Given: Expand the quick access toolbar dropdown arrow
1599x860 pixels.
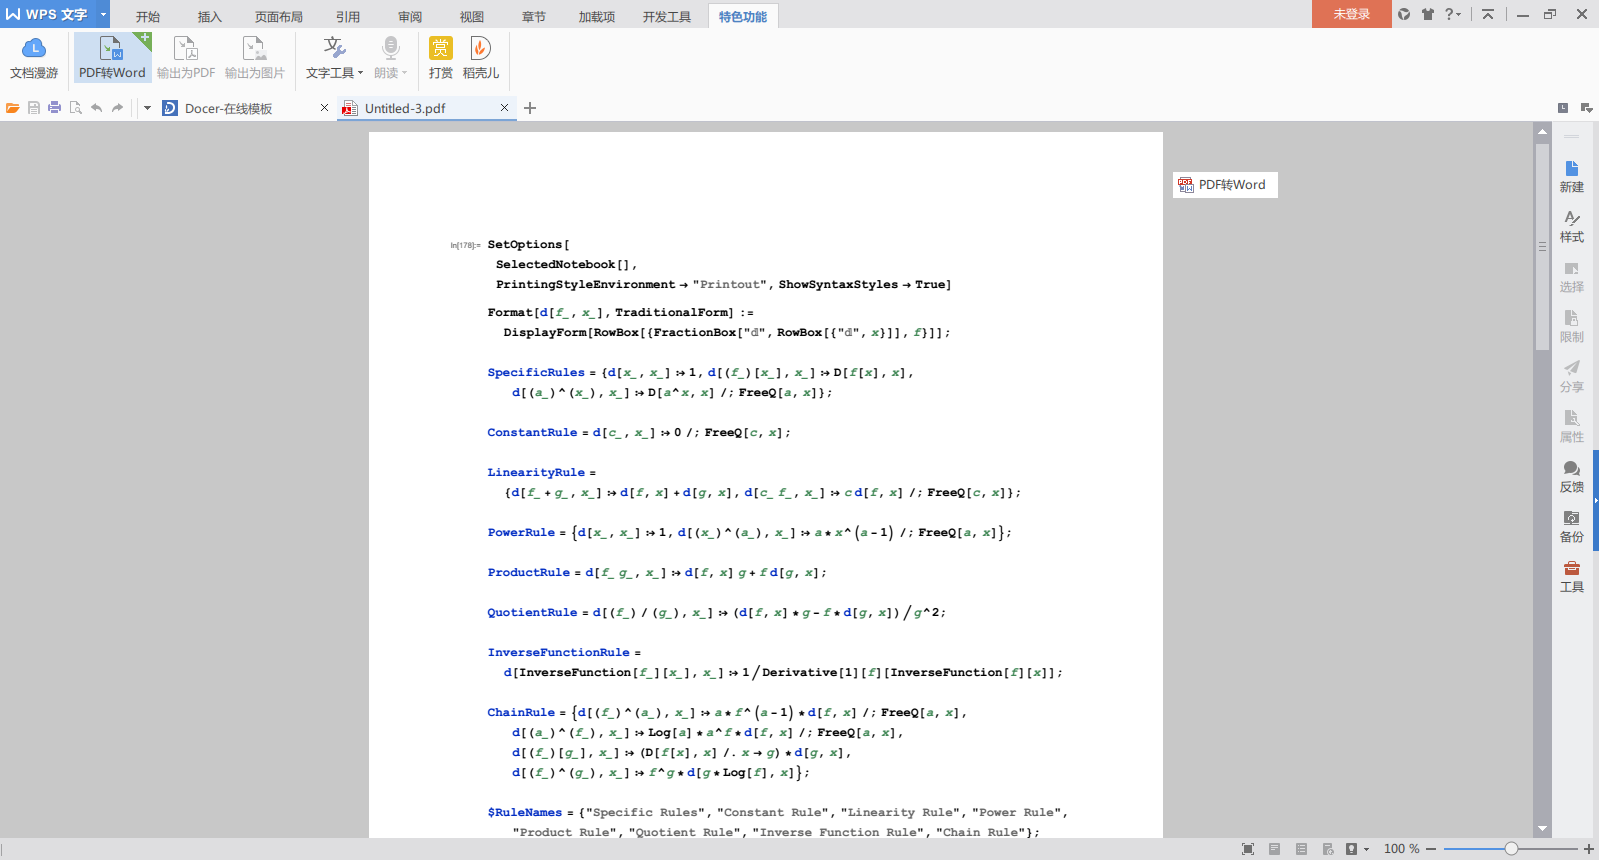Looking at the screenshot, I should [147, 108].
